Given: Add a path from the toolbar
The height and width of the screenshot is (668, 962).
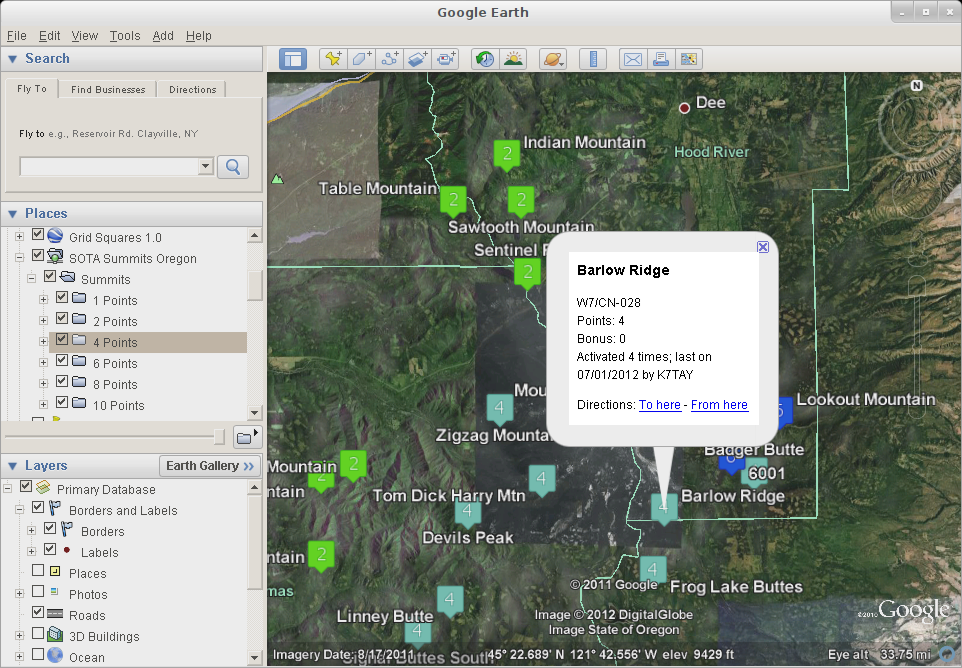Looking at the screenshot, I should pyautogui.click(x=389, y=59).
